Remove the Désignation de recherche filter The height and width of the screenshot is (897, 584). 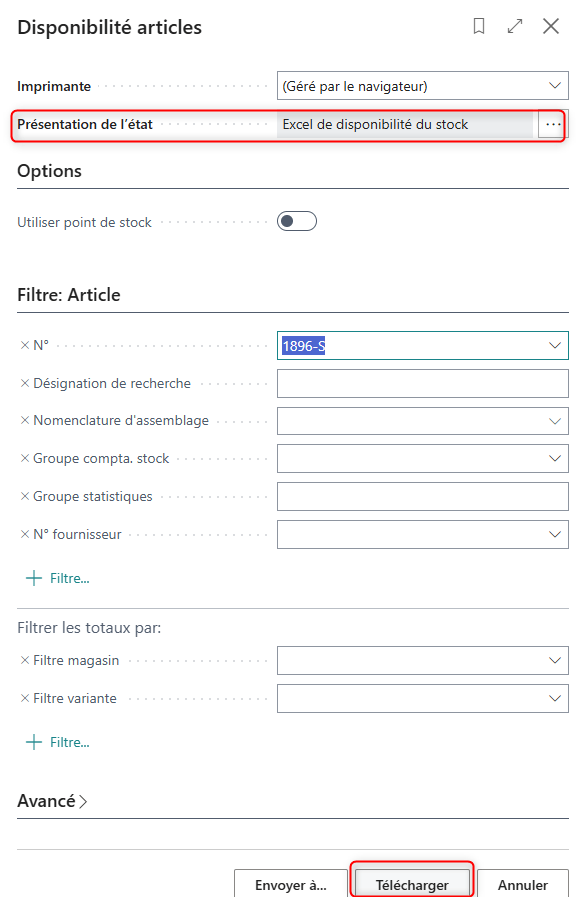pyautogui.click(x=25, y=383)
